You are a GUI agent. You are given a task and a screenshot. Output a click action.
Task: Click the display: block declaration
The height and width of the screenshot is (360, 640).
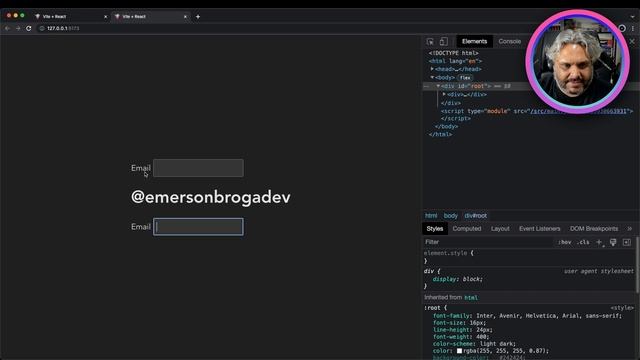coord(458,279)
